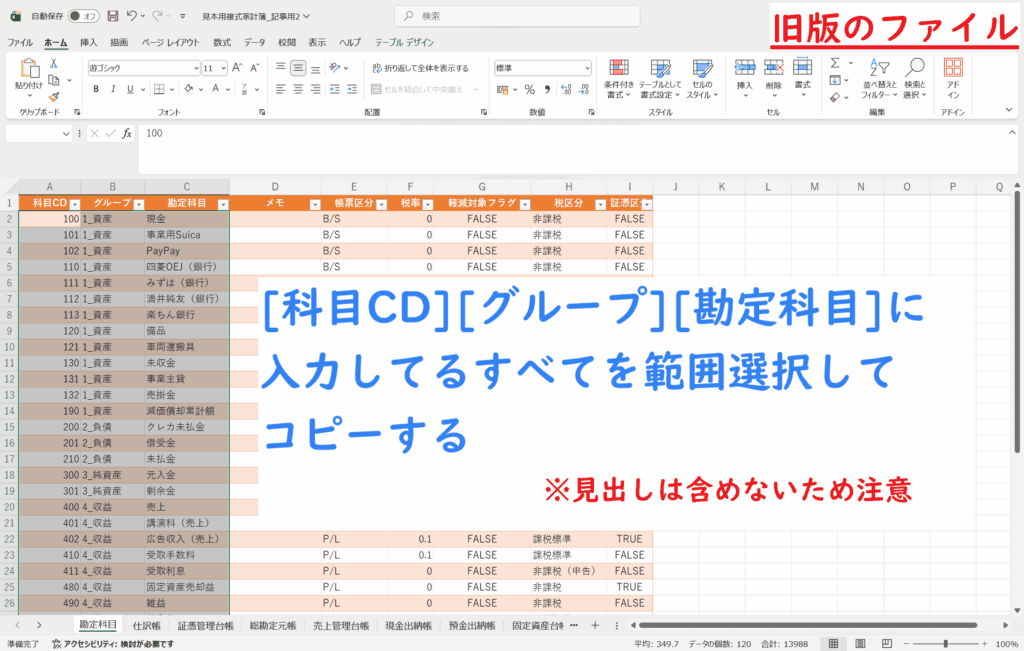
Task: Open the 科目CD column filter dropdown
Action: pyautogui.click(x=72, y=203)
